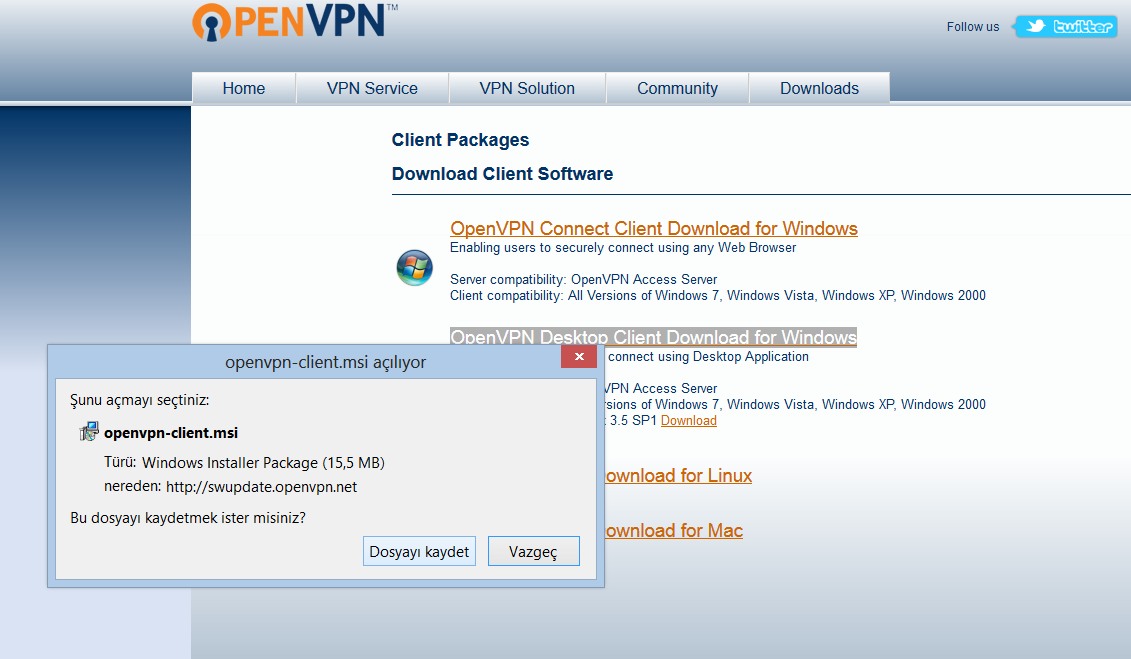Viewport: 1131px width, 659px height.
Task: Click the Windows logo icon
Action: tap(414, 268)
